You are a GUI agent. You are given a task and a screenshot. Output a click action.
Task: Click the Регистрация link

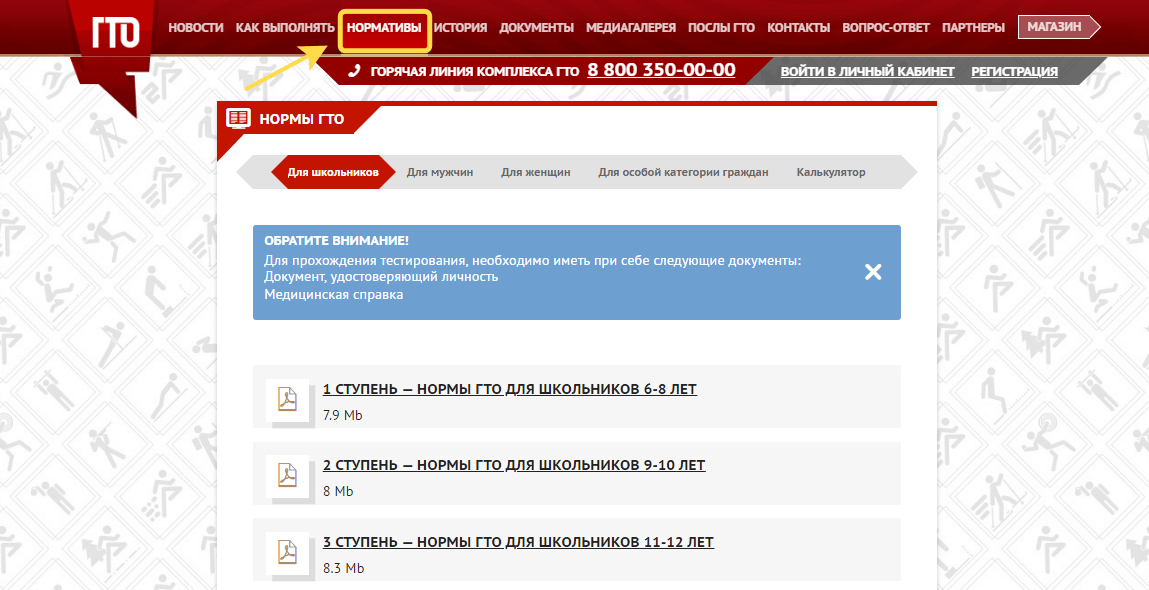click(x=1014, y=71)
